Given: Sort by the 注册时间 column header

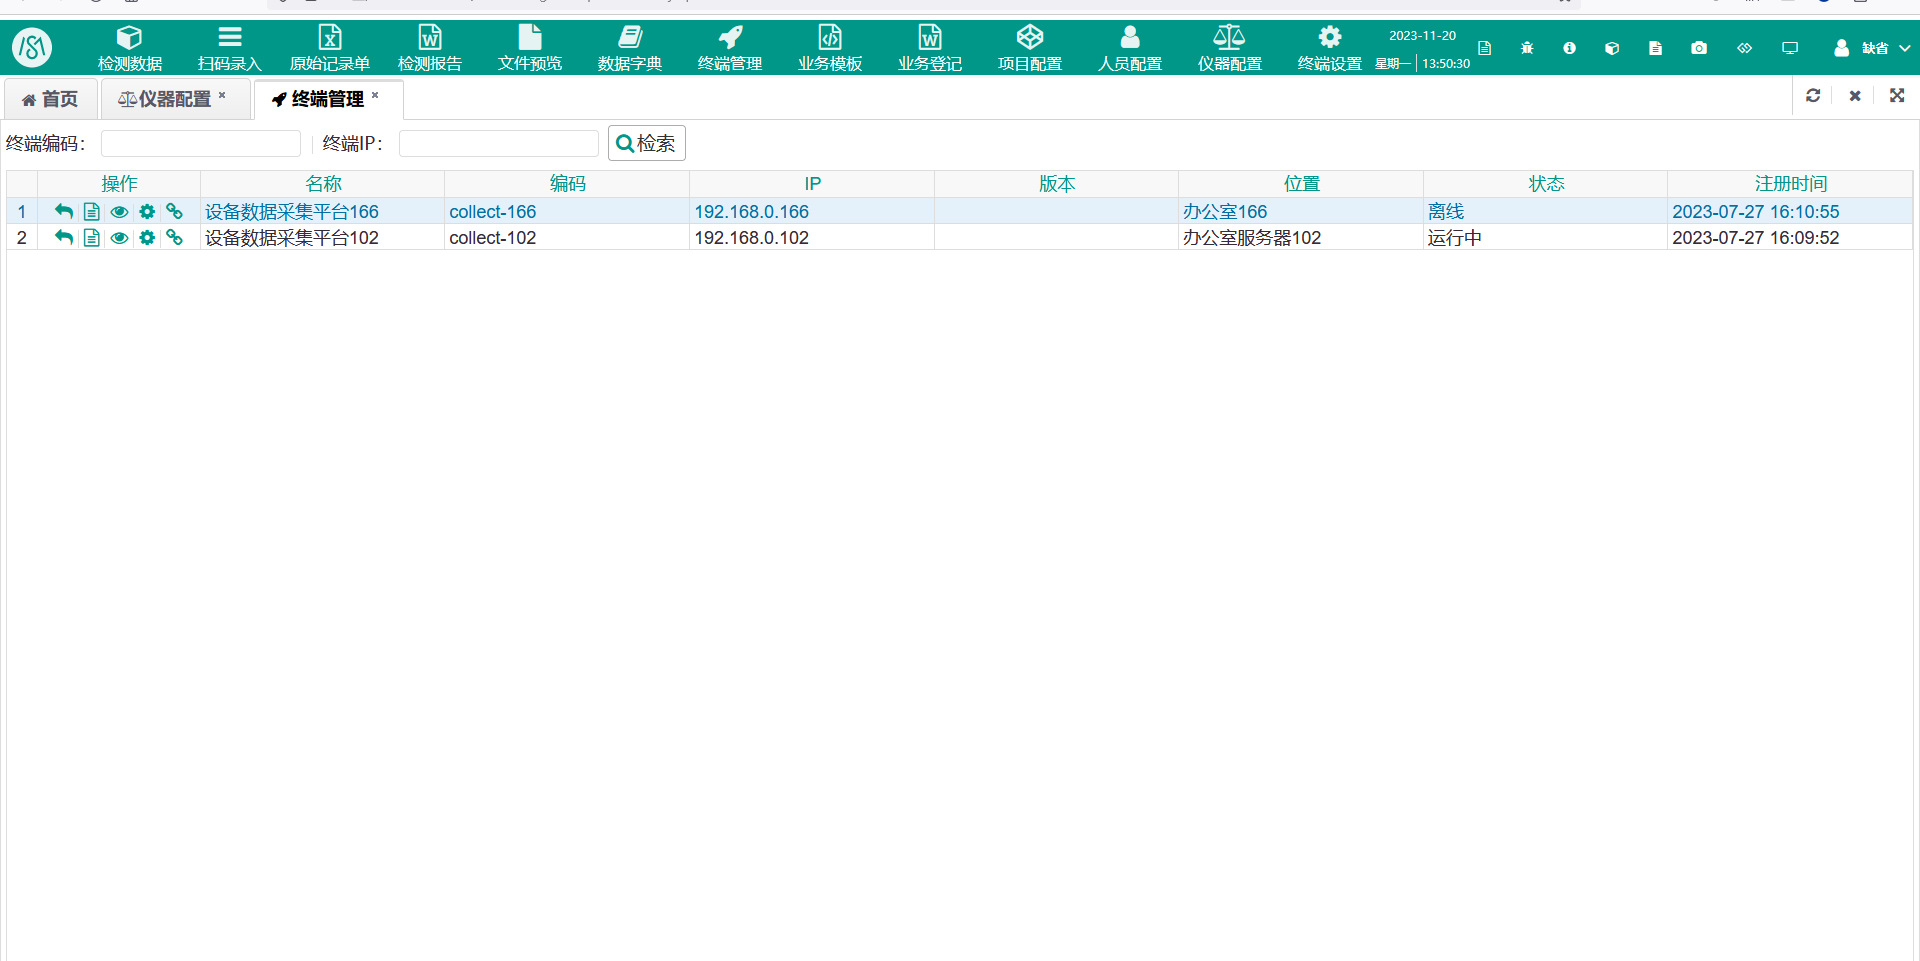Looking at the screenshot, I should (x=1790, y=184).
